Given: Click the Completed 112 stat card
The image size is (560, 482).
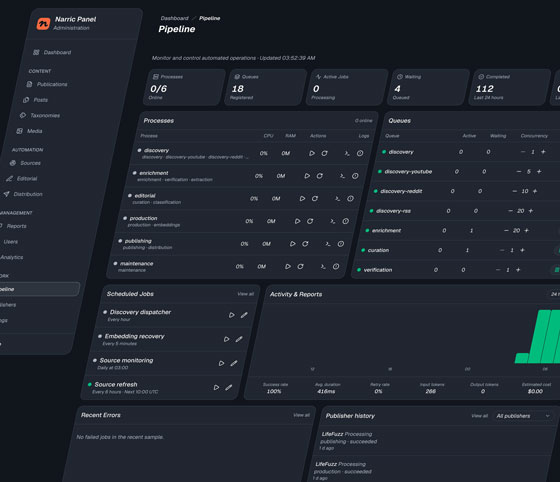Looking at the screenshot, I should pos(510,87).
